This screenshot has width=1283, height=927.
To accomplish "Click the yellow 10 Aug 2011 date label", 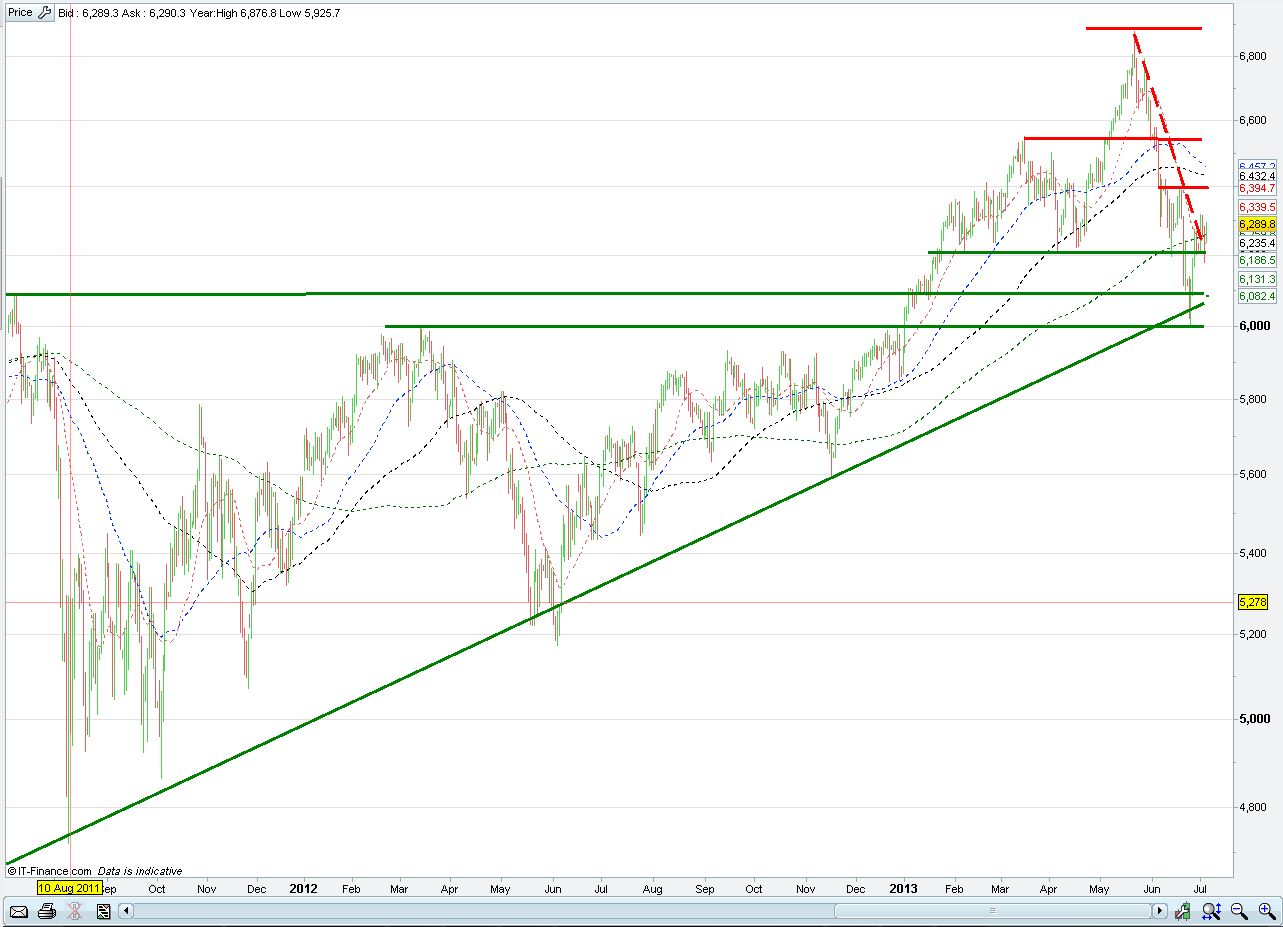I will [x=69, y=887].
